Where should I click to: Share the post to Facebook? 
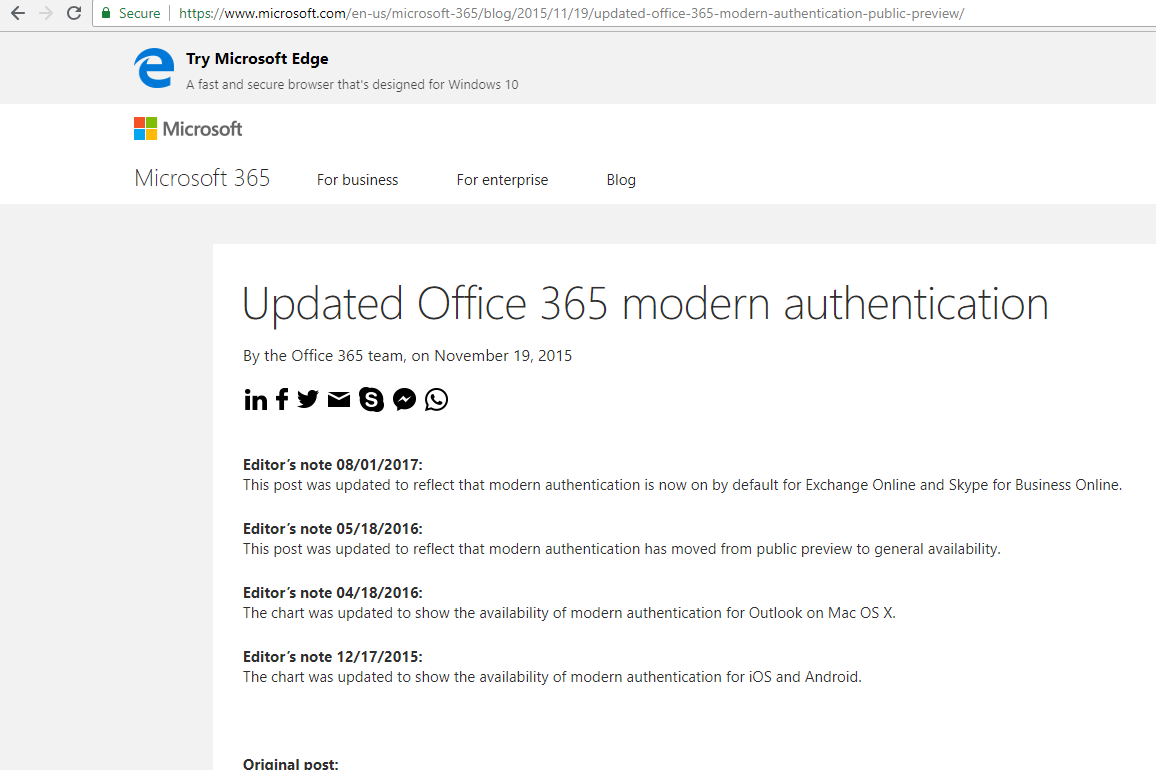point(281,399)
